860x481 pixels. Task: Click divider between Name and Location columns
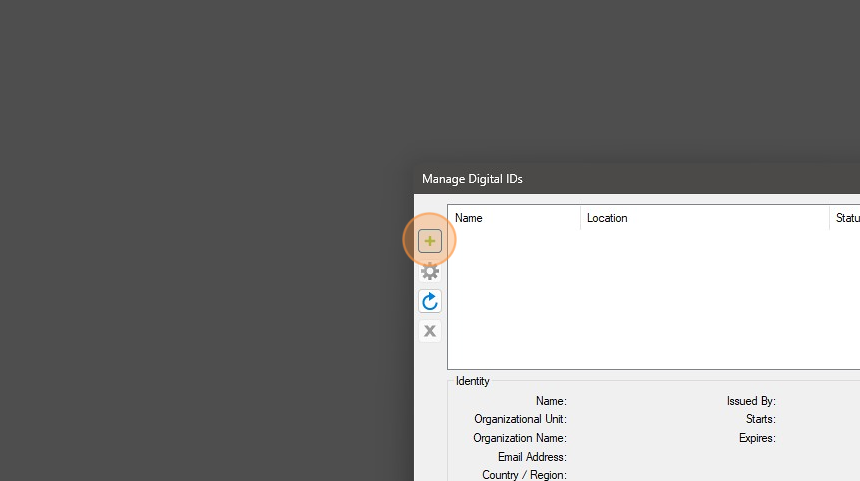[x=580, y=218]
